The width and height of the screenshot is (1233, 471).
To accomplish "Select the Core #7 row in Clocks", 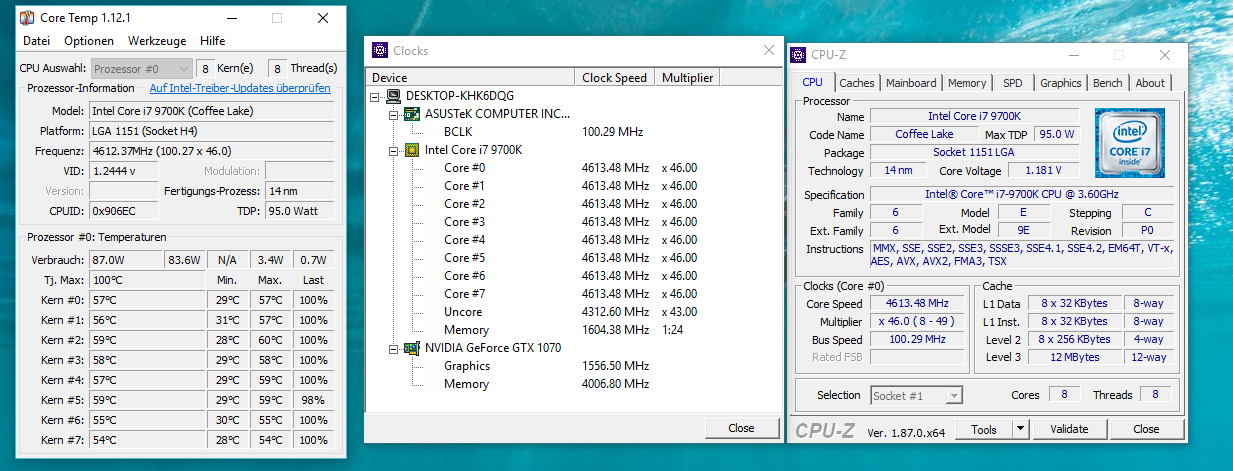I will point(574,294).
